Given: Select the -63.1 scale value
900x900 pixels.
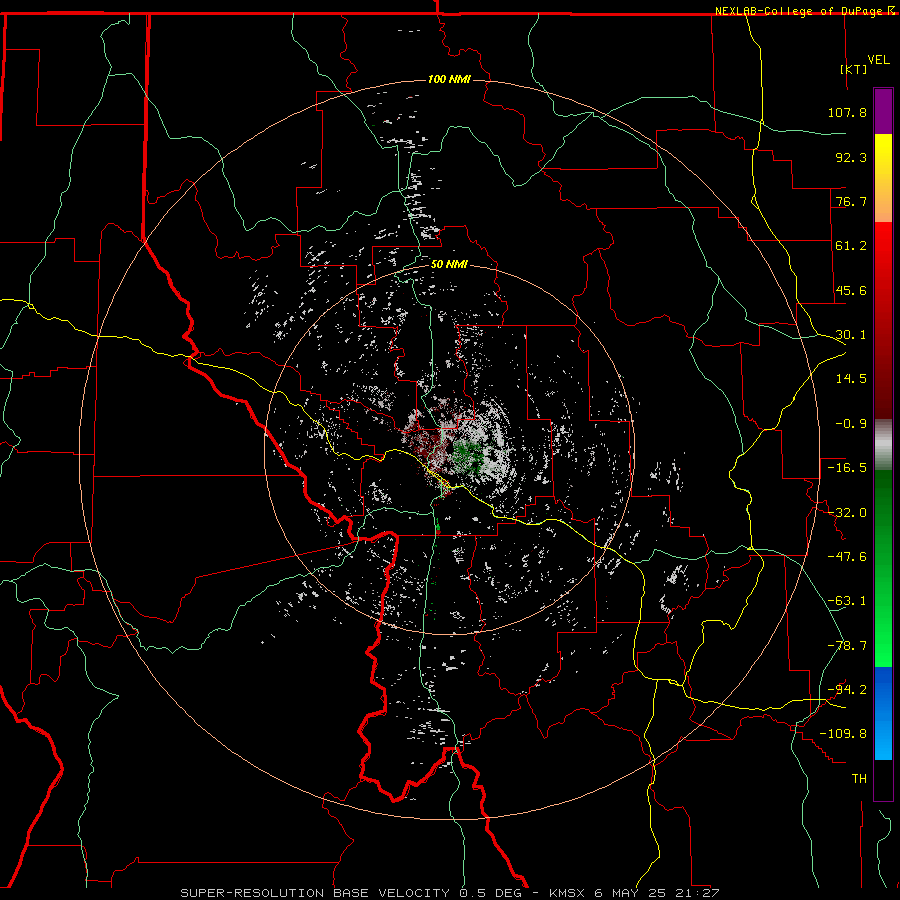Looking at the screenshot, I should 847,601.
